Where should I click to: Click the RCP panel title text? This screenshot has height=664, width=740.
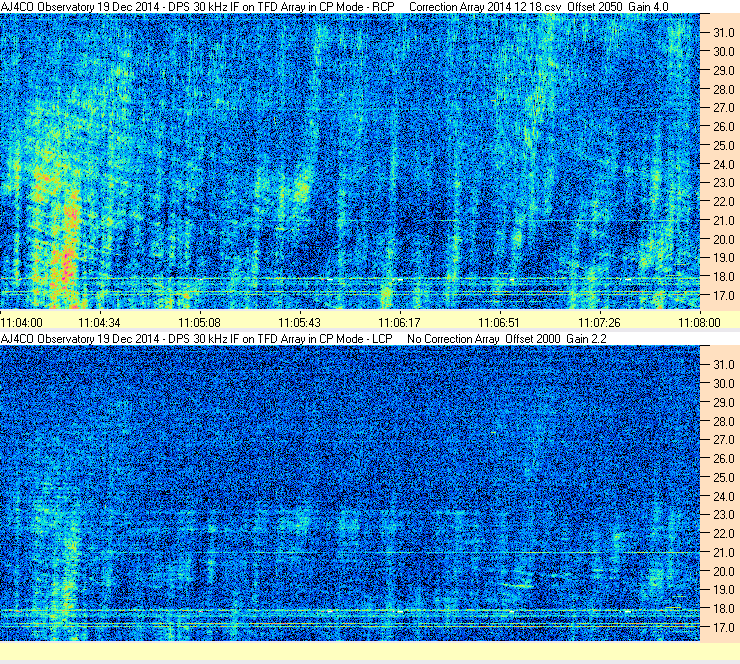(x=197, y=7)
